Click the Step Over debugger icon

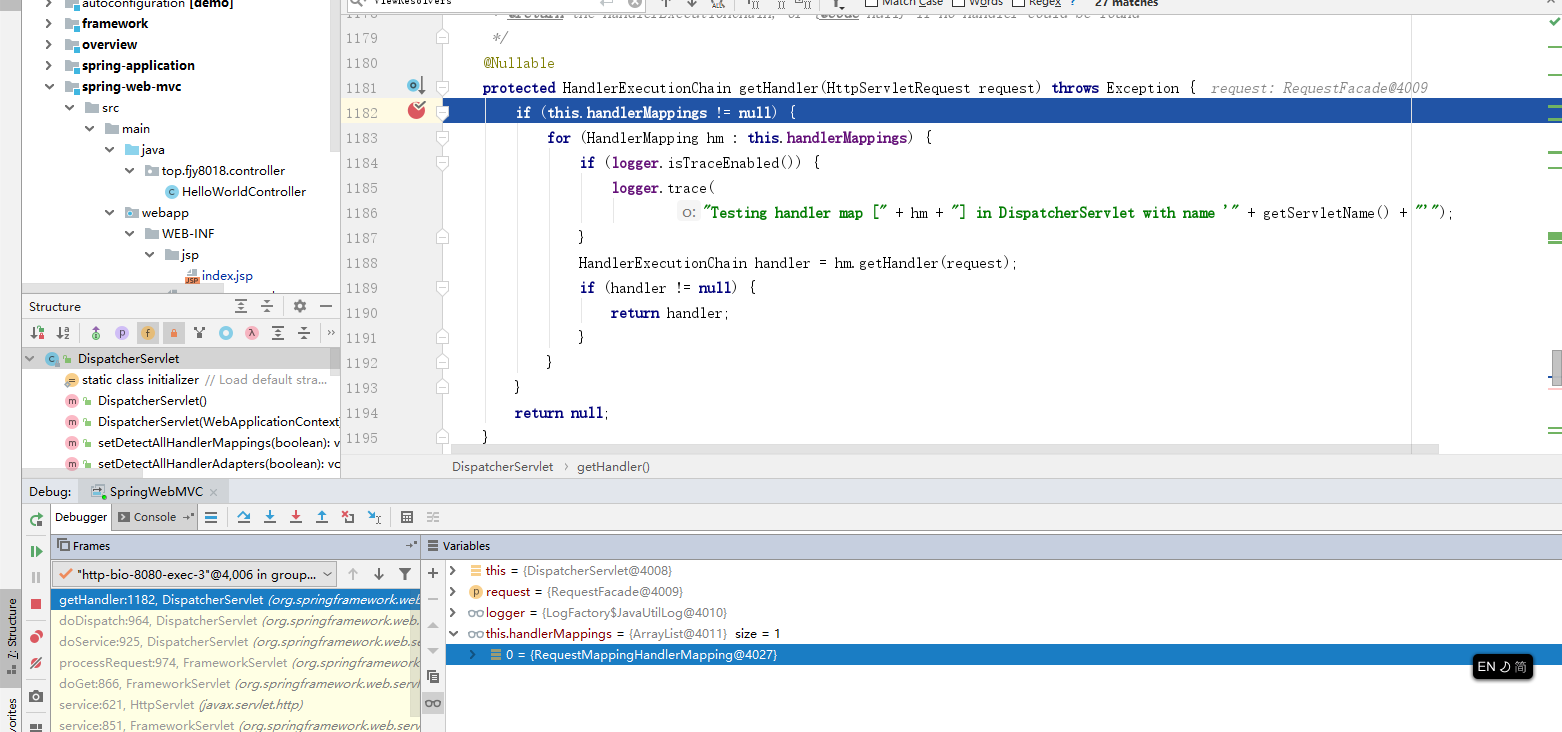244,517
